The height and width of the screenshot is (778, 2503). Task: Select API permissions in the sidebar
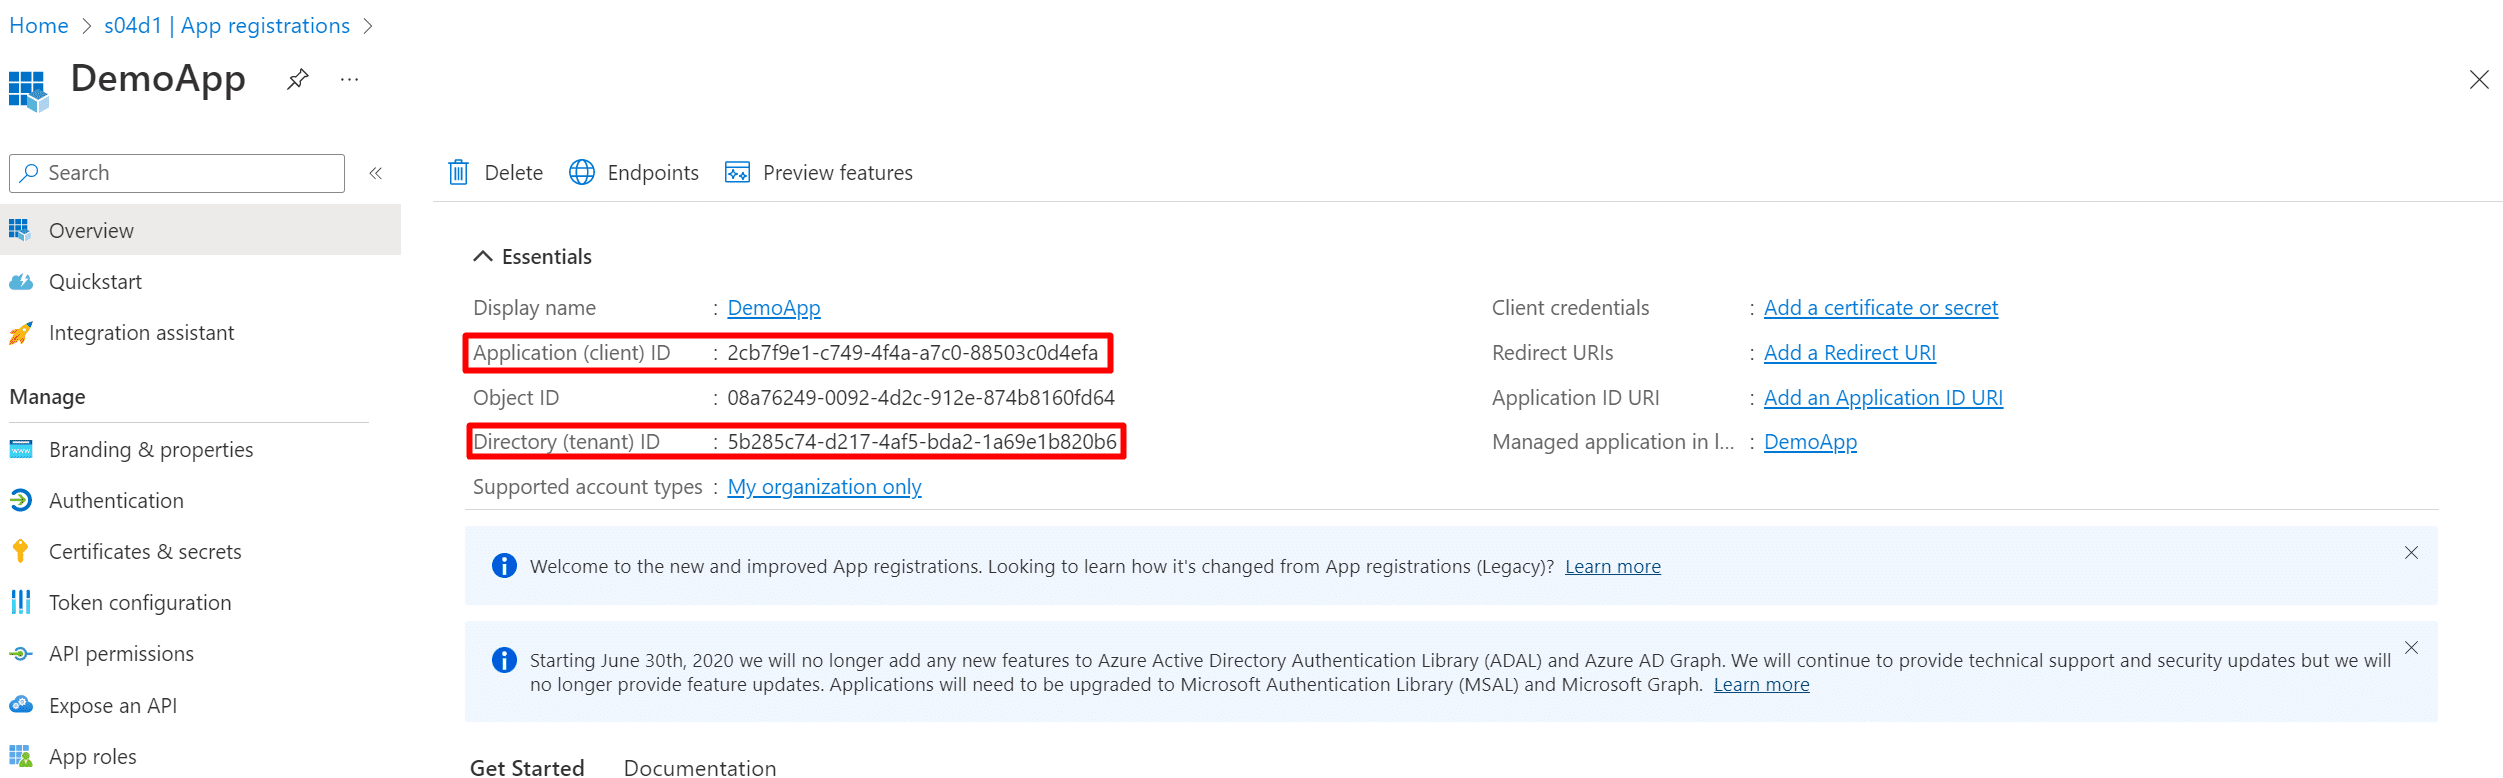[121, 654]
